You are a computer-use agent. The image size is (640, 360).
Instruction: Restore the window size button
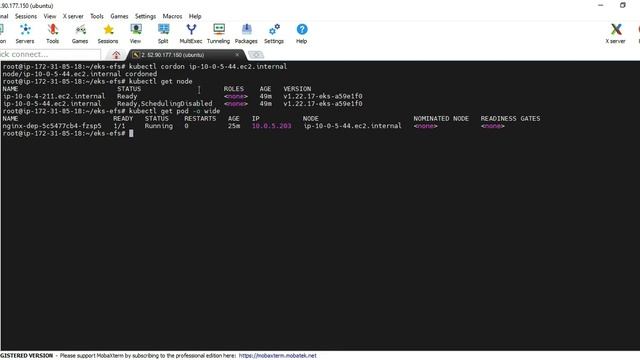point(622,5)
